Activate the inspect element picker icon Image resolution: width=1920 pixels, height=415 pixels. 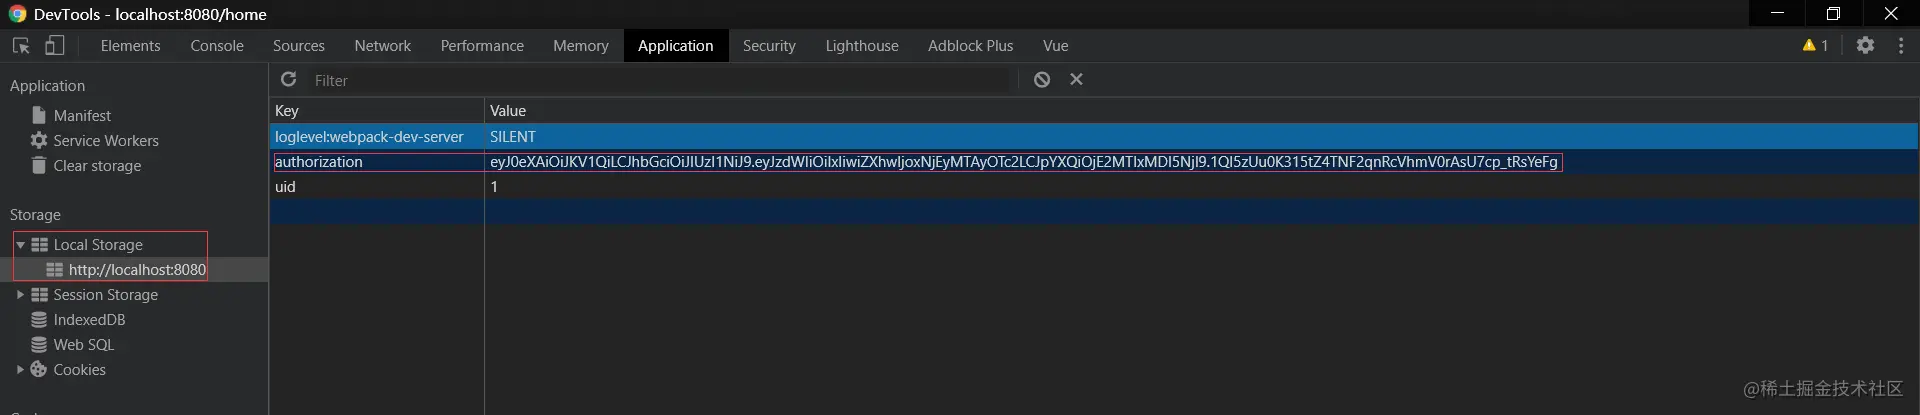click(21, 46)
